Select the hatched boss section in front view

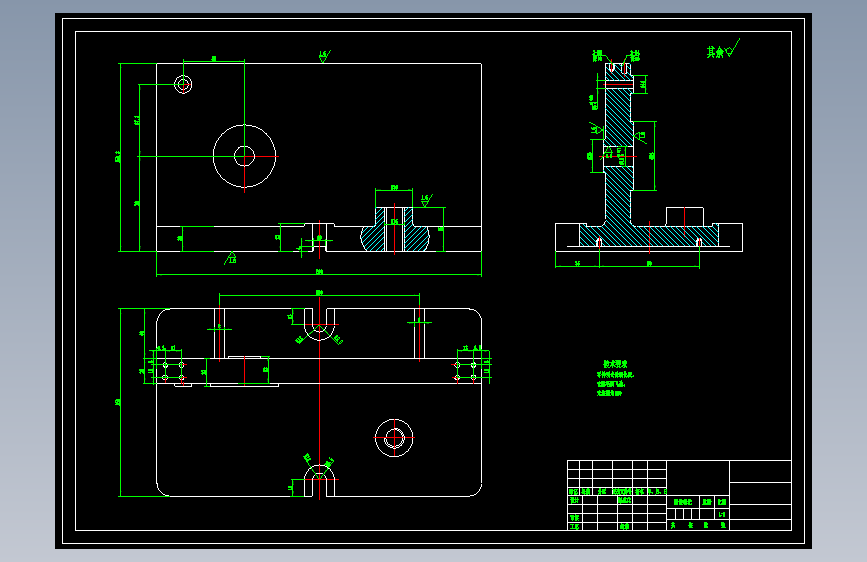(395, 229)
